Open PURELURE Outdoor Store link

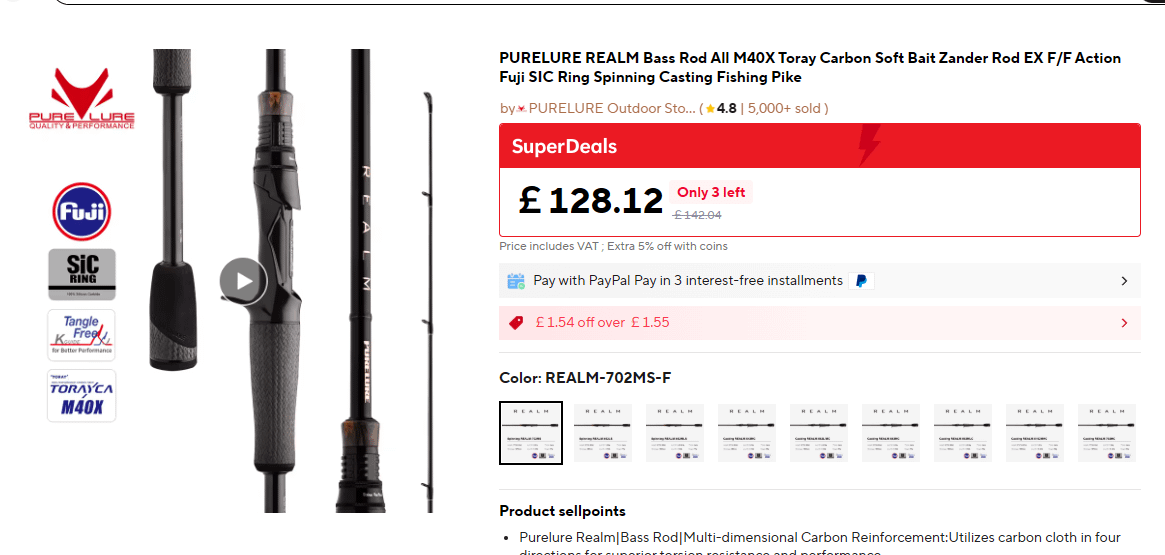click(611, 108)
